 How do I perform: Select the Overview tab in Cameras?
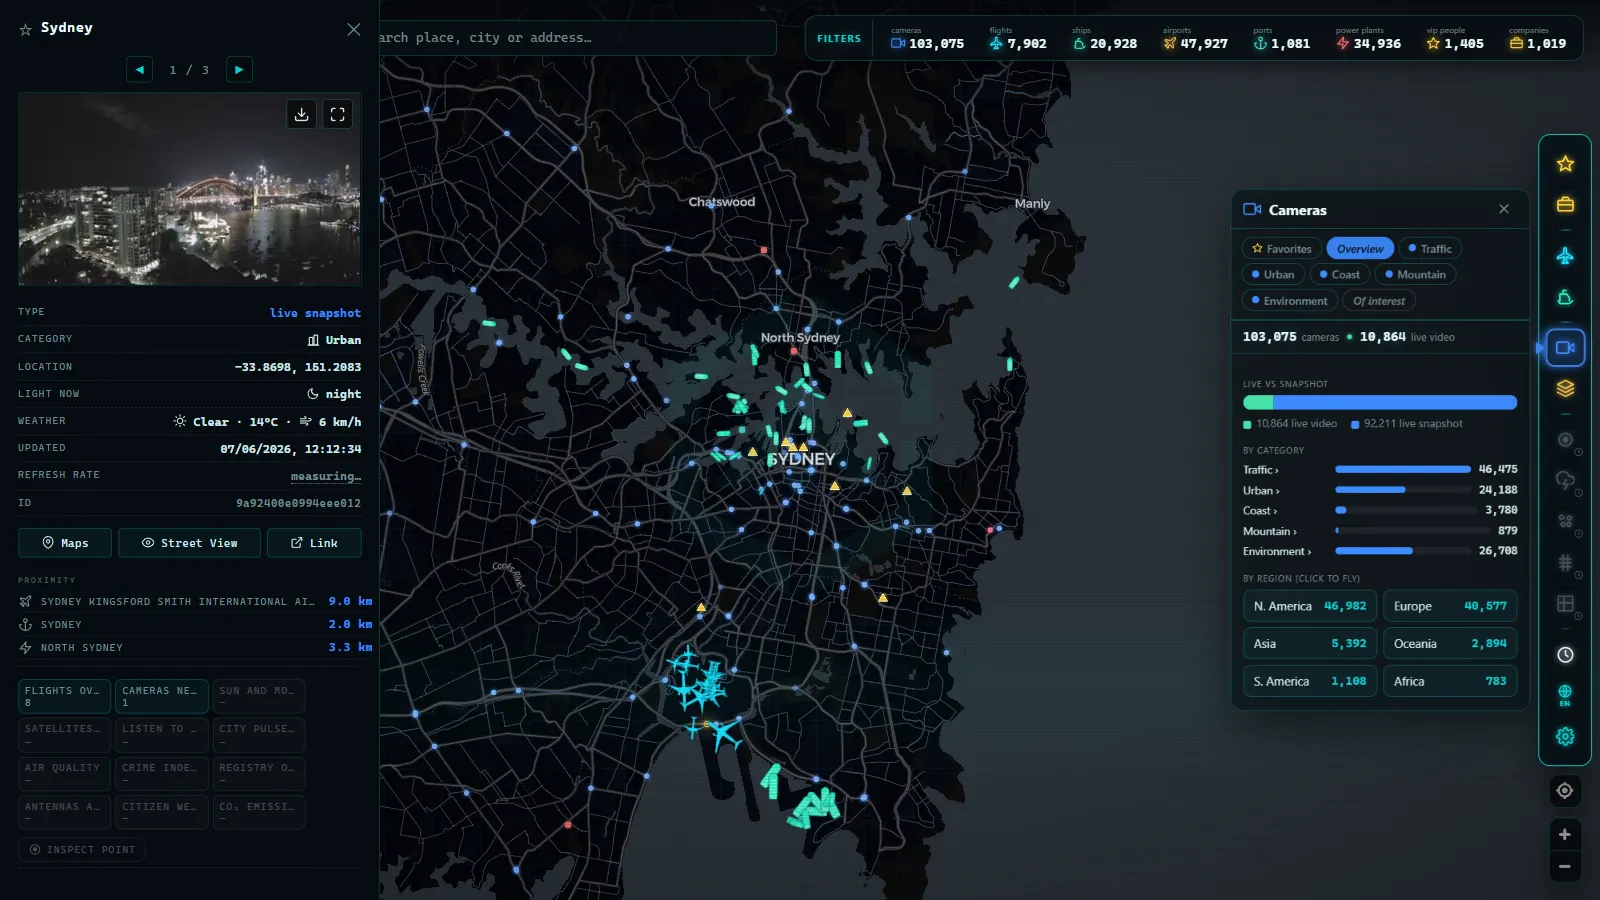click(x=1360, y=249)
